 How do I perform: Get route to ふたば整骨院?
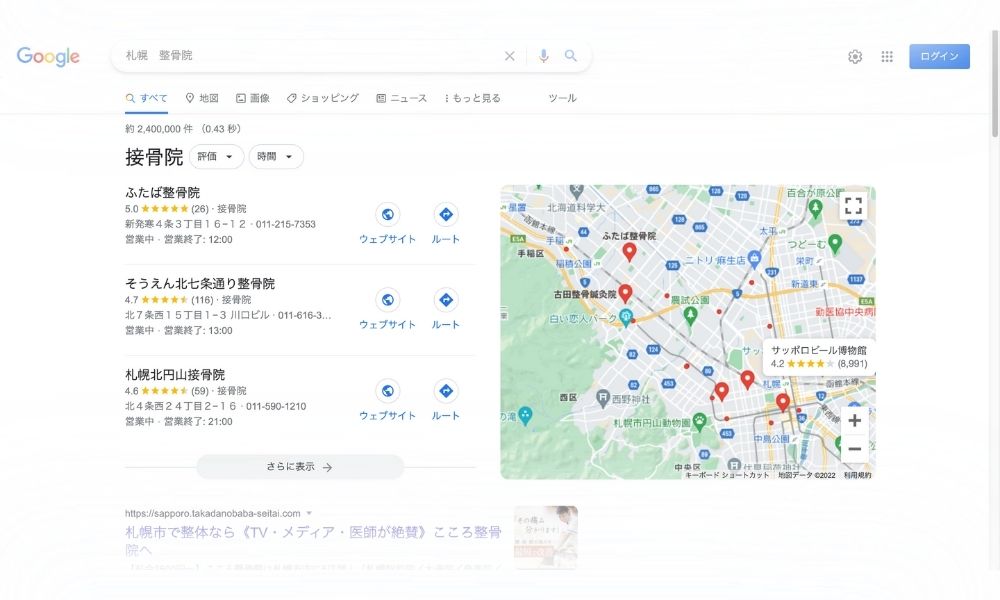(446, 223)
